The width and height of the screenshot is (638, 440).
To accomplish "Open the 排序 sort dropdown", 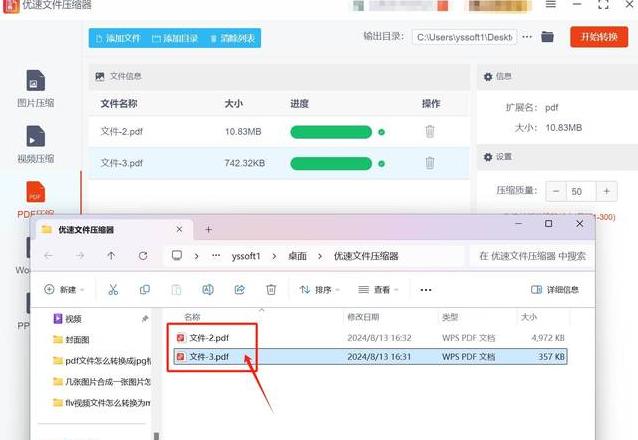I will [x=319, y=290].
